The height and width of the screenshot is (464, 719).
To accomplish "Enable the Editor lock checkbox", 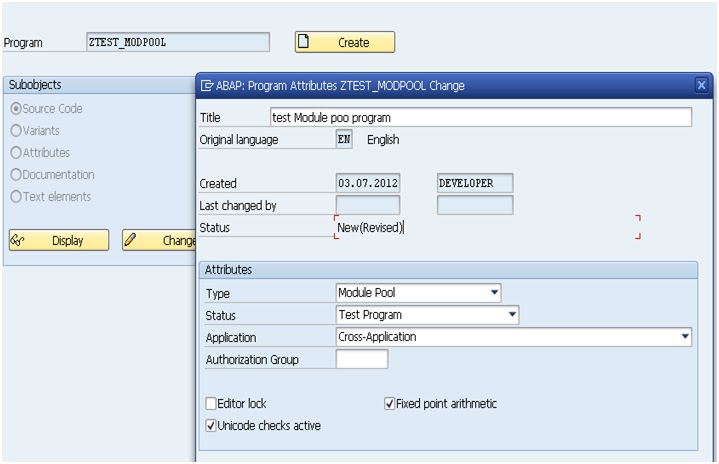I will click(x=211, y=403).
